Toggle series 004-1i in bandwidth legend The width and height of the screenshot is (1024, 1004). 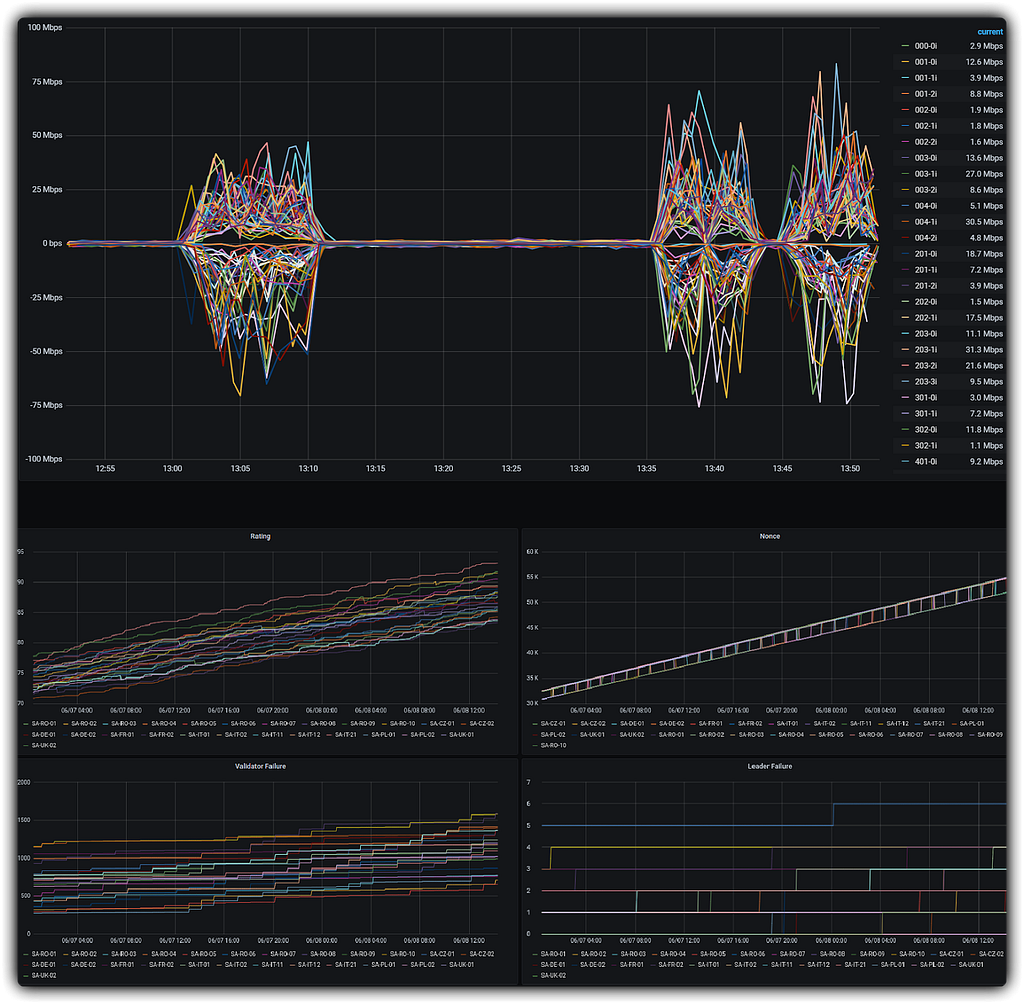pyautogui.click(x=925, y=222)
